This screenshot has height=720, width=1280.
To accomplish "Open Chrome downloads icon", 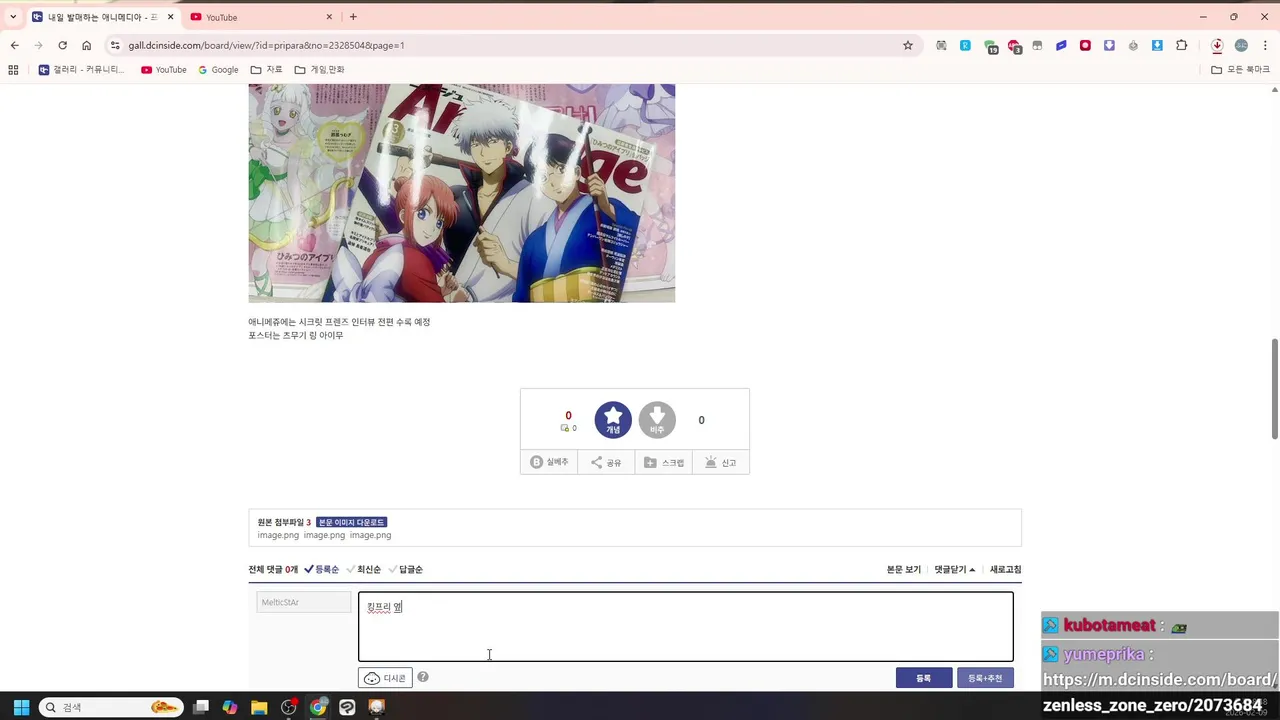I will click(x=1217, y=45).
